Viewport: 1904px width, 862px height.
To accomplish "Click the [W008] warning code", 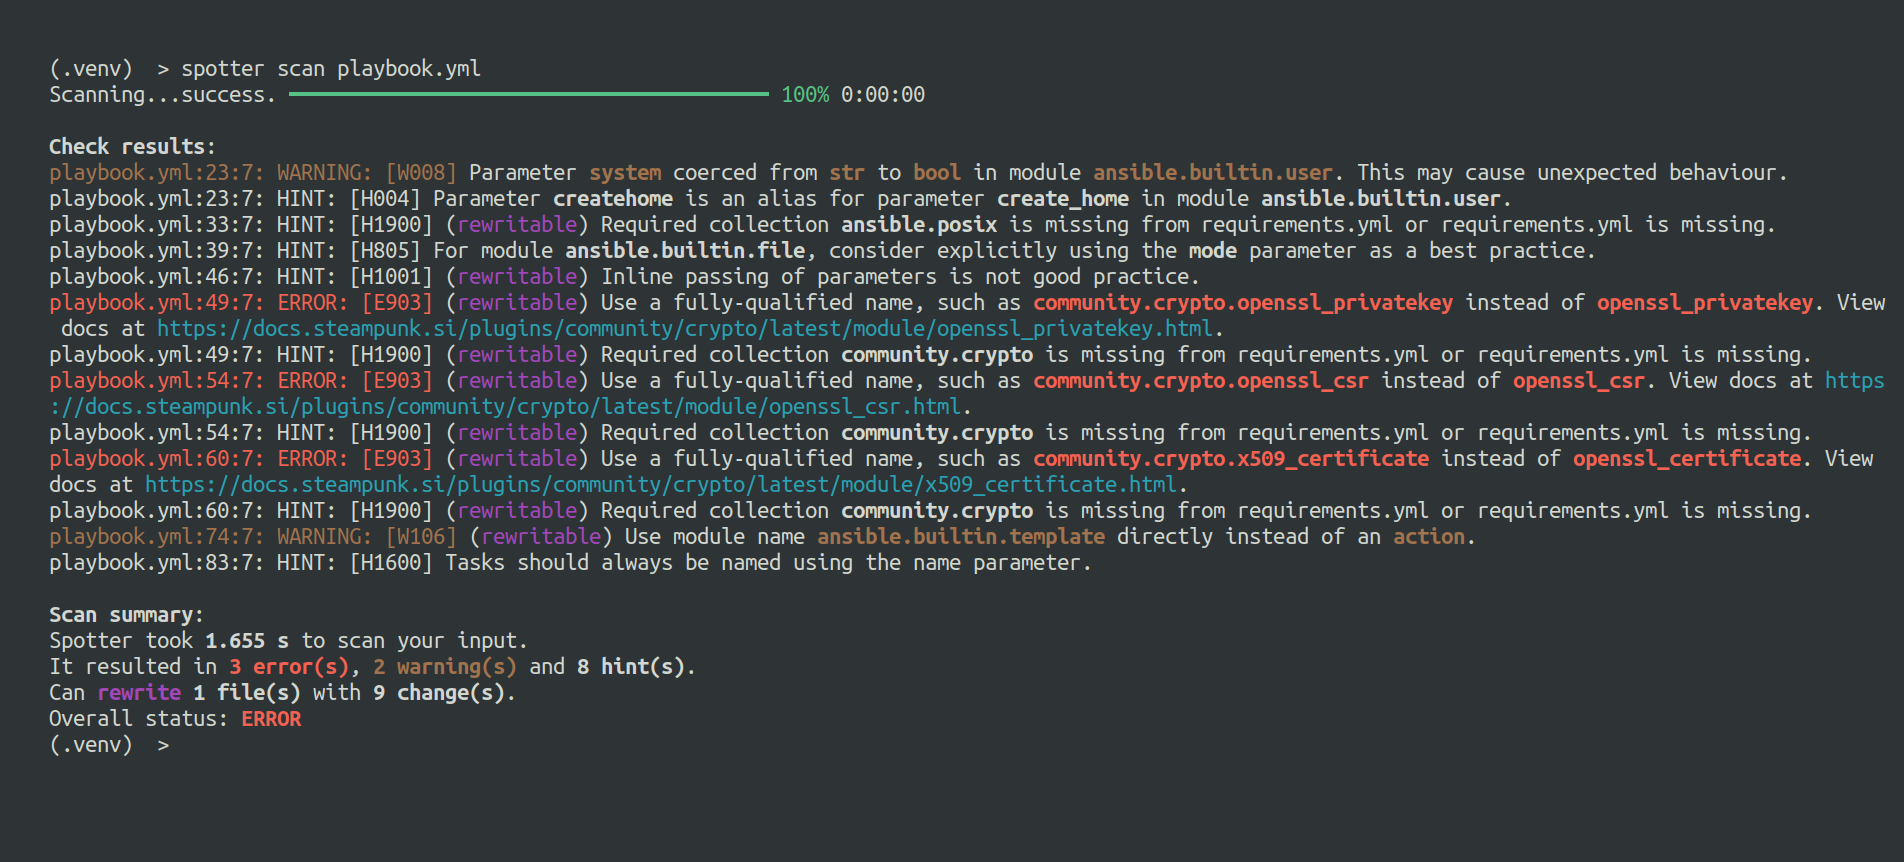I will click(x=421, y=173).
